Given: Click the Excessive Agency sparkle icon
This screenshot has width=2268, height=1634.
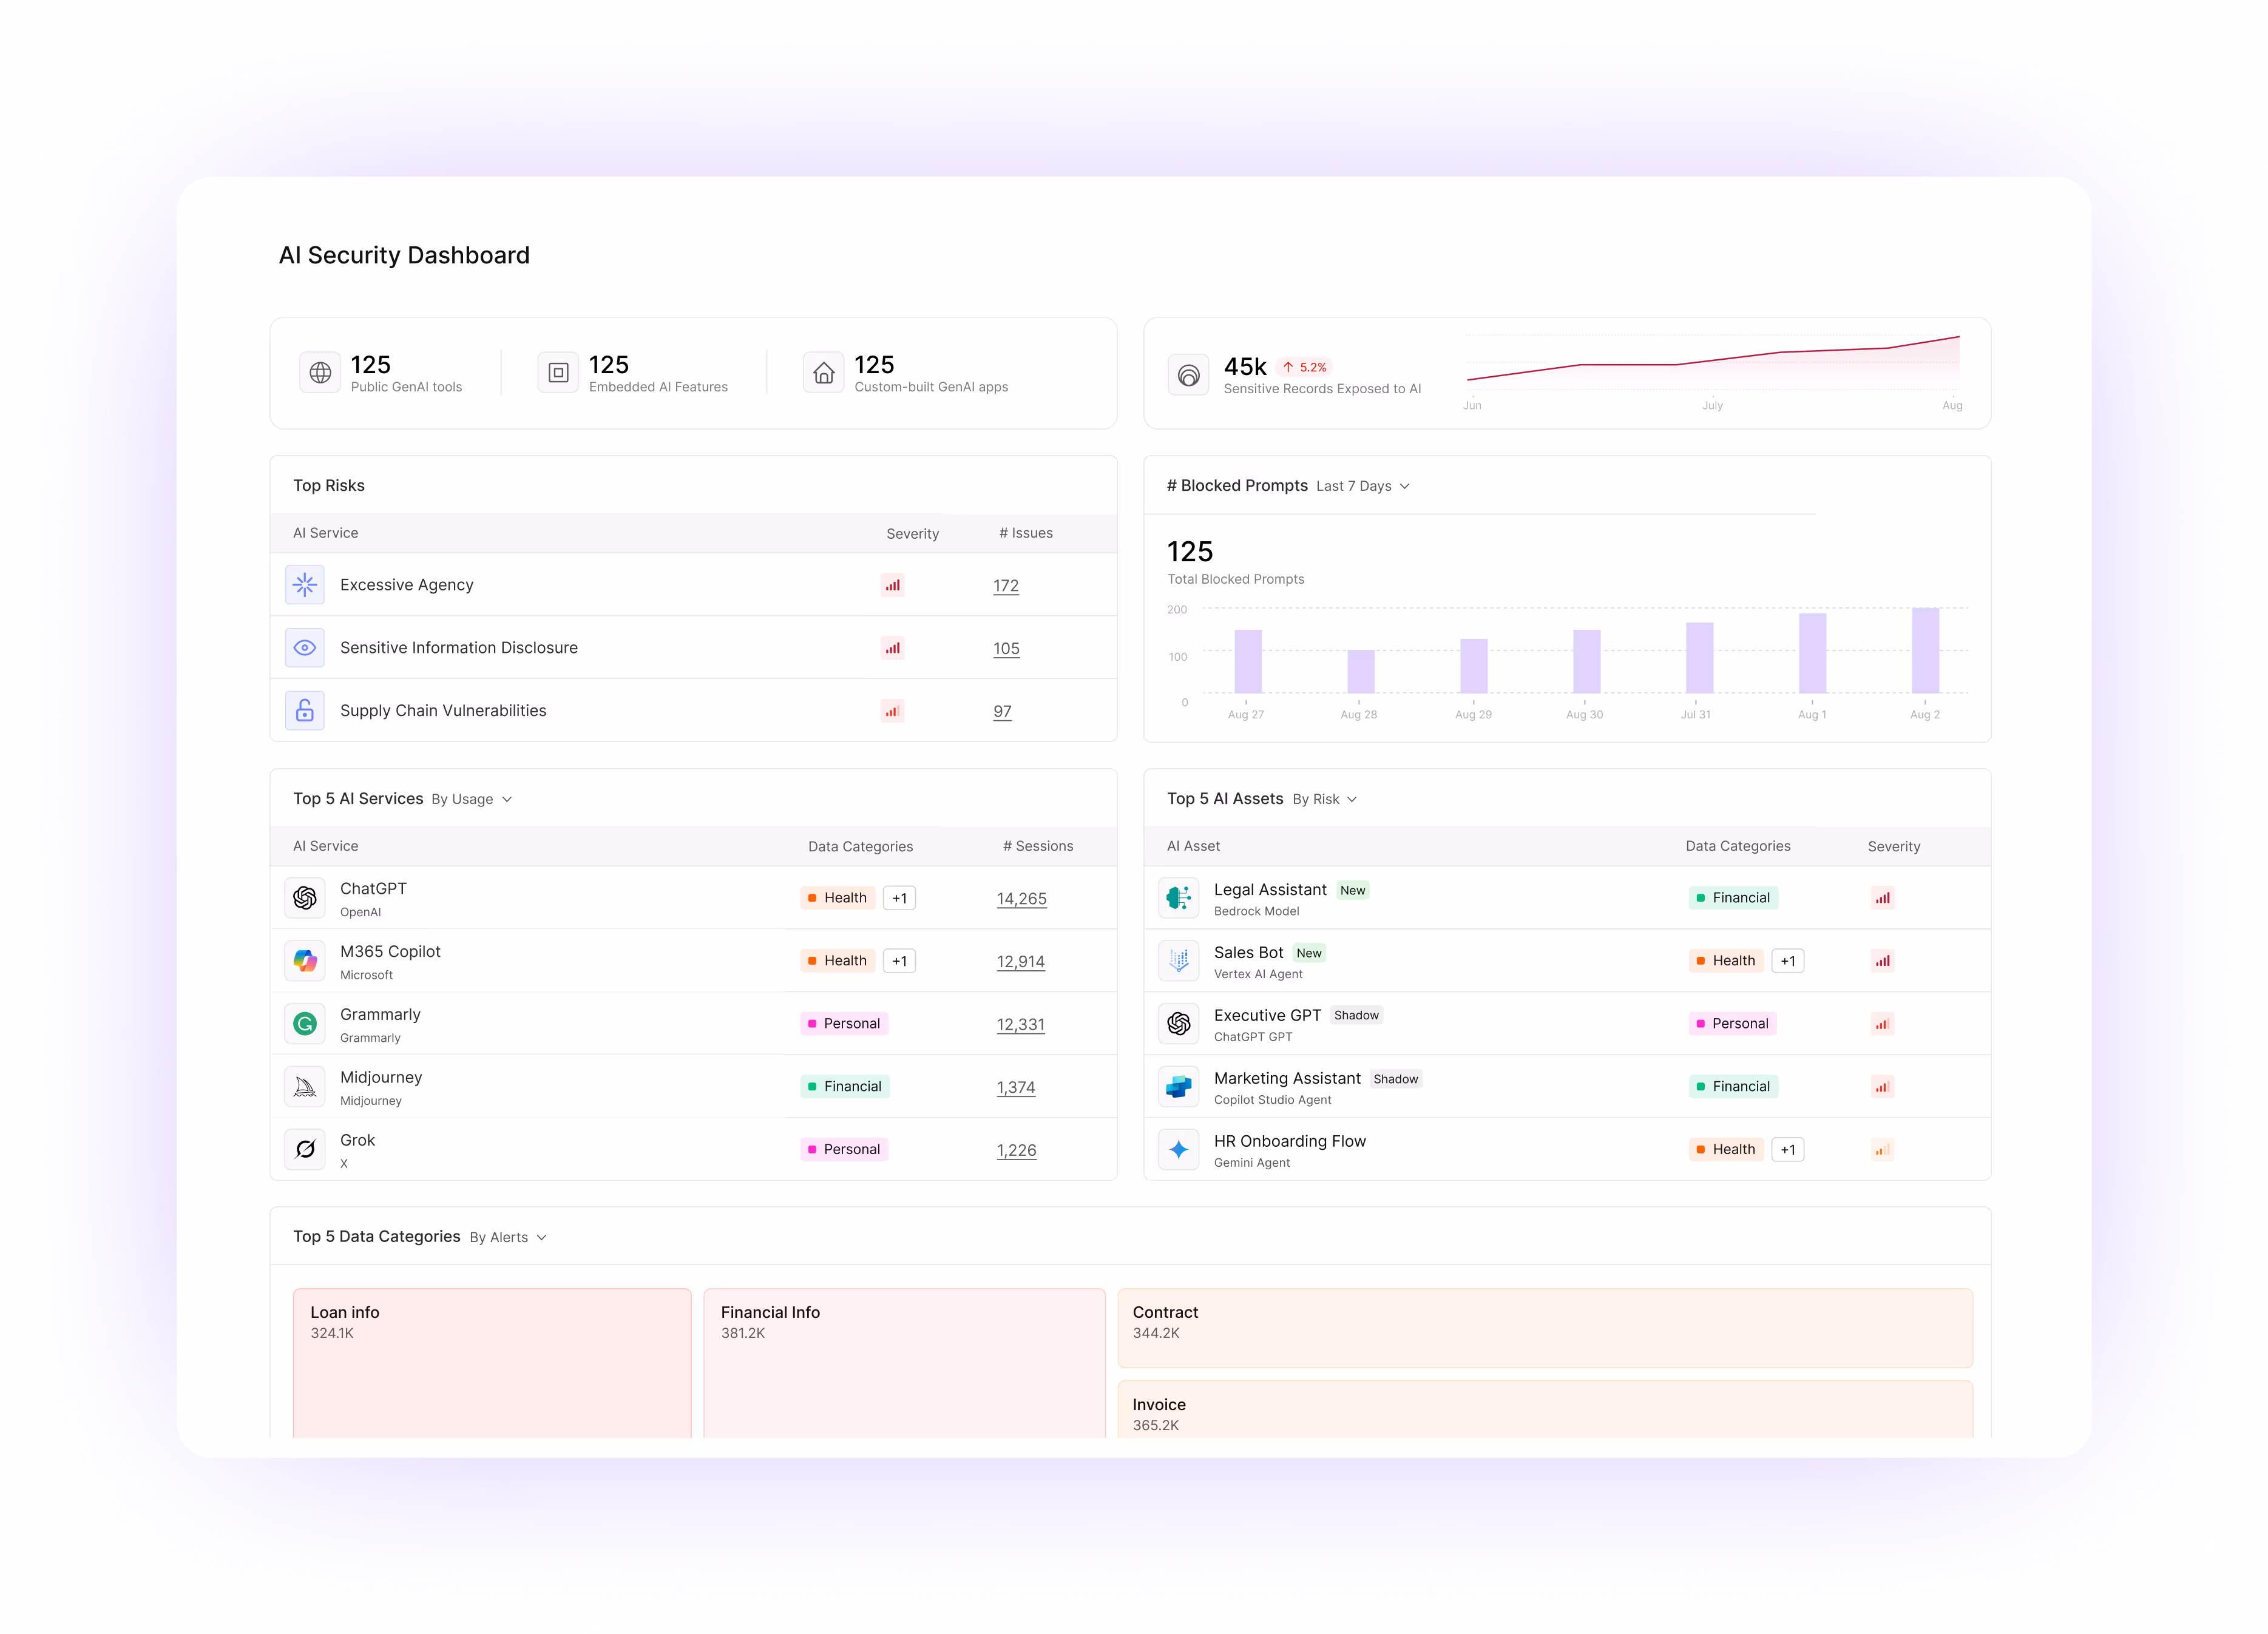Looking at the screenshot, I should 305,585.
